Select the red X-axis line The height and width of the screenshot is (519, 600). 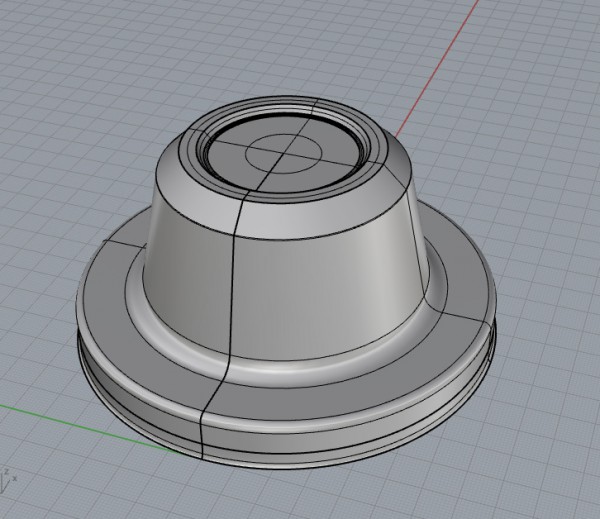click(440, 80)
